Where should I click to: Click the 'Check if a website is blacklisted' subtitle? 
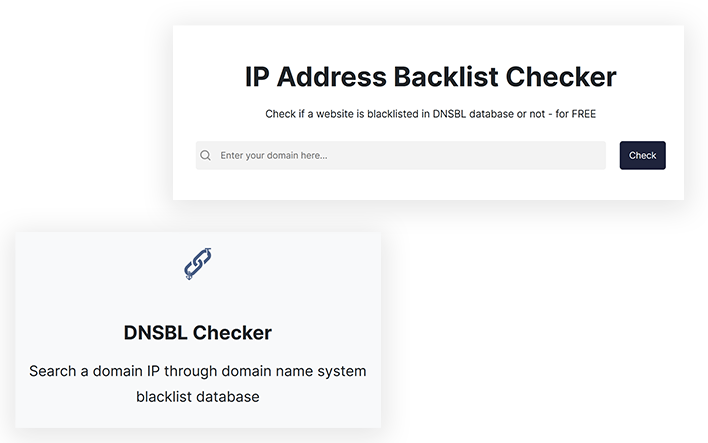point(430,114)
